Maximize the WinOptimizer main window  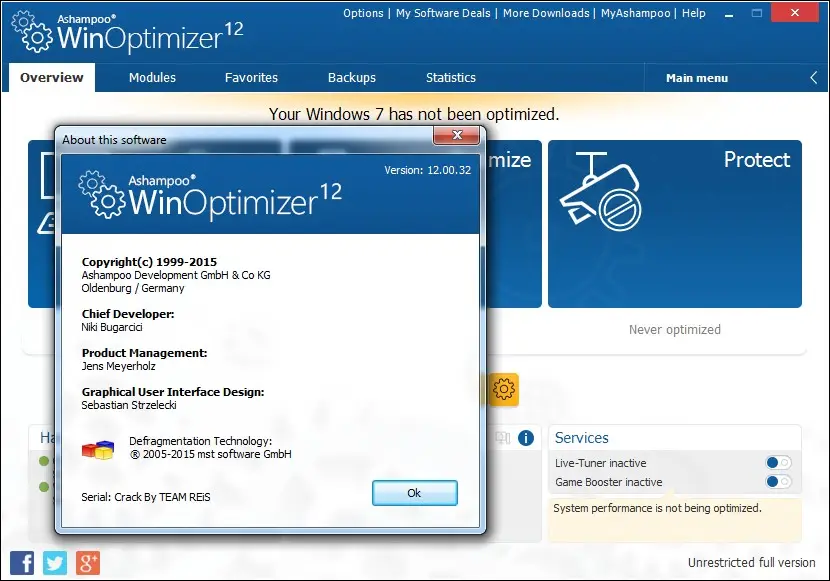tap(757, 13)
